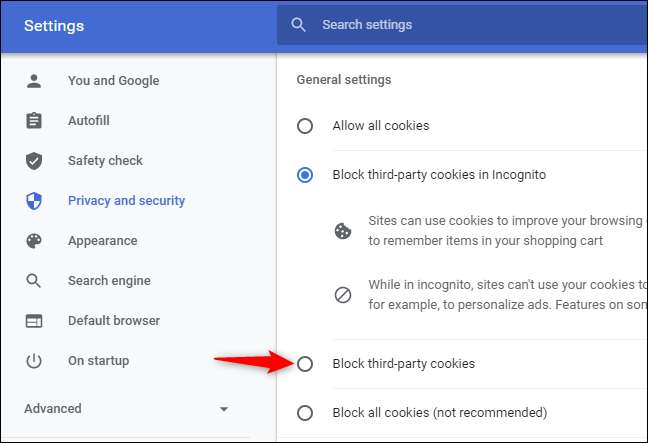Expand the Advanced section arrow
Viewport: 648px width, 443px height.
(224, 409)
